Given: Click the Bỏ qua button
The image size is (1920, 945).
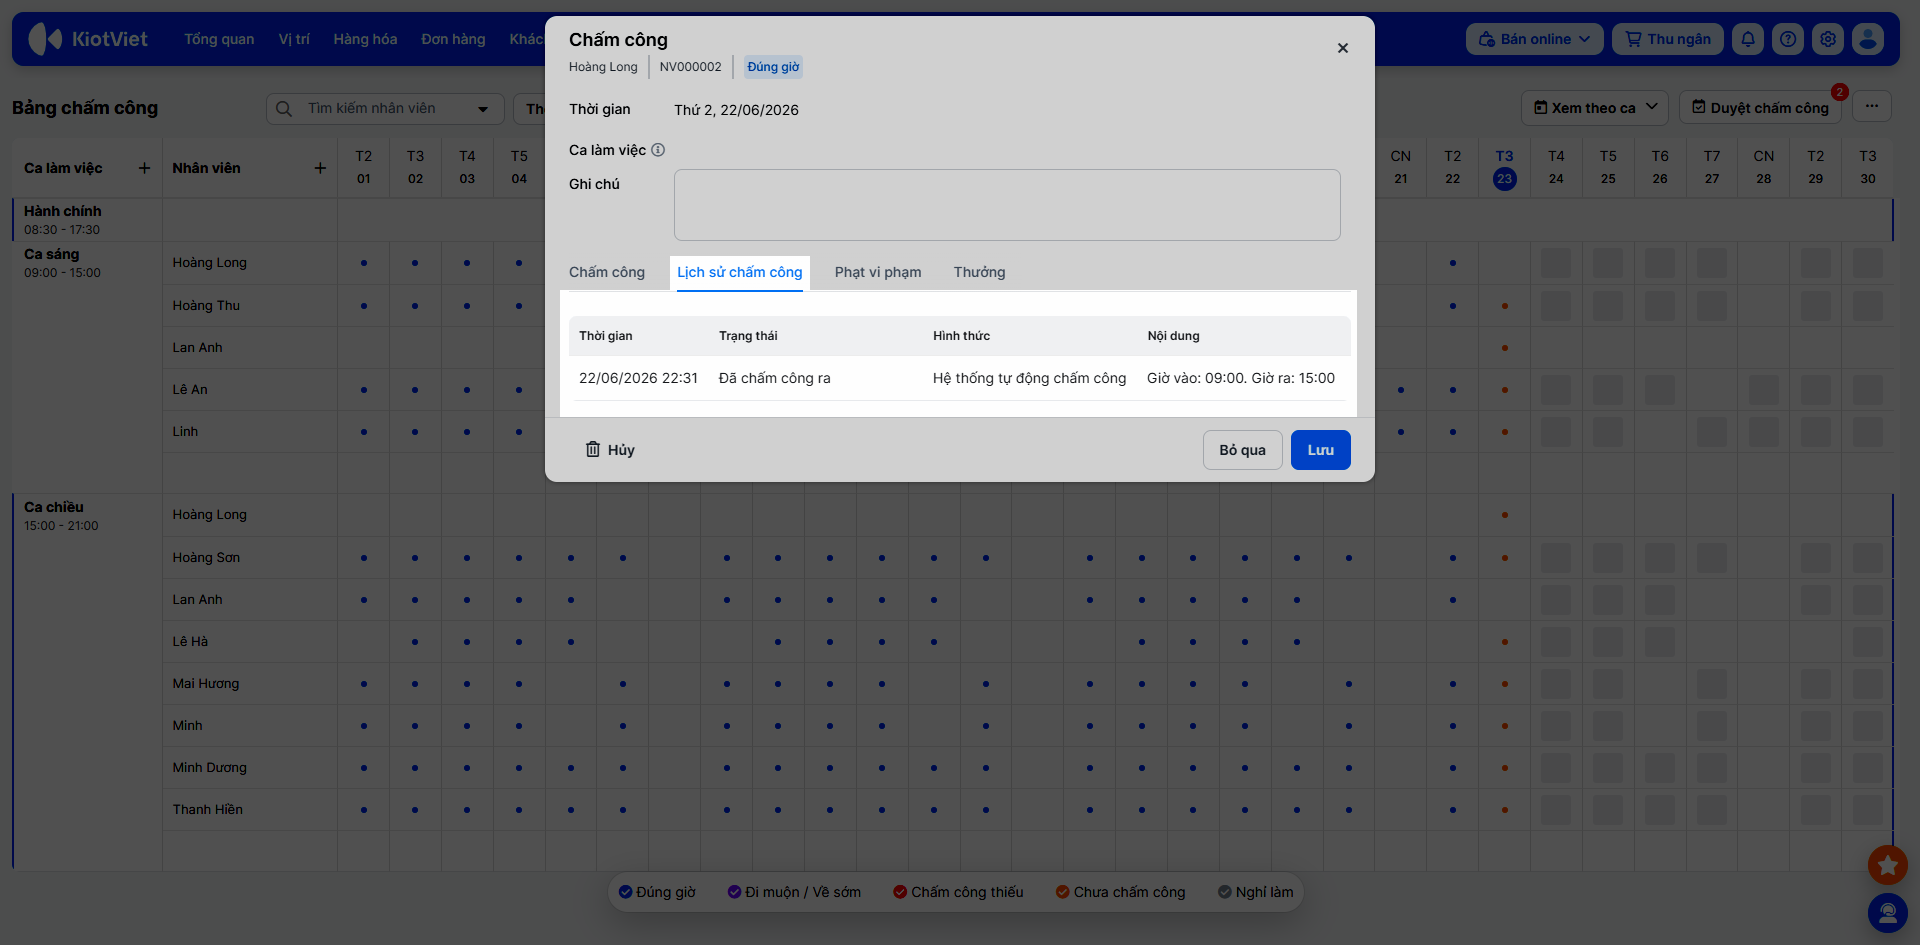Looking at the screenshot, I should click(1243, 450).
